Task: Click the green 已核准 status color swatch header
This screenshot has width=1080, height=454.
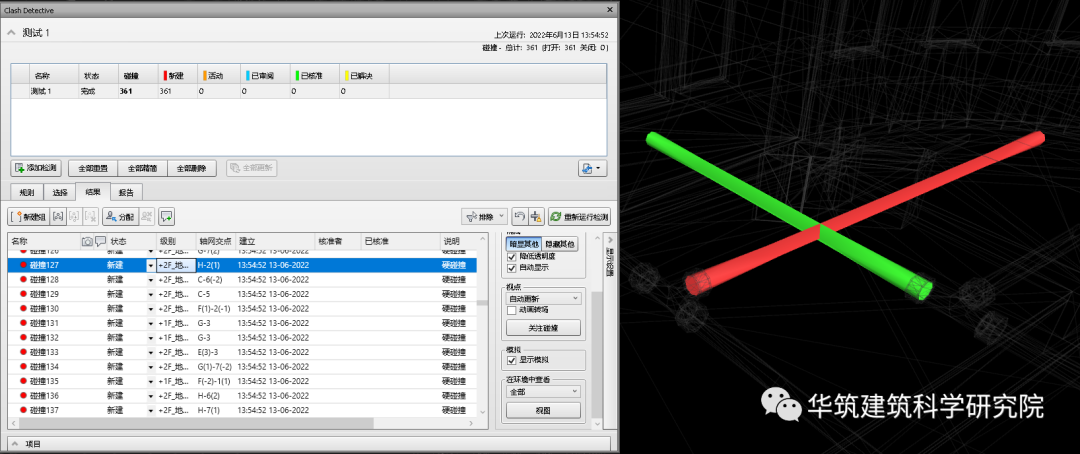Action: [x=297, y=75]
